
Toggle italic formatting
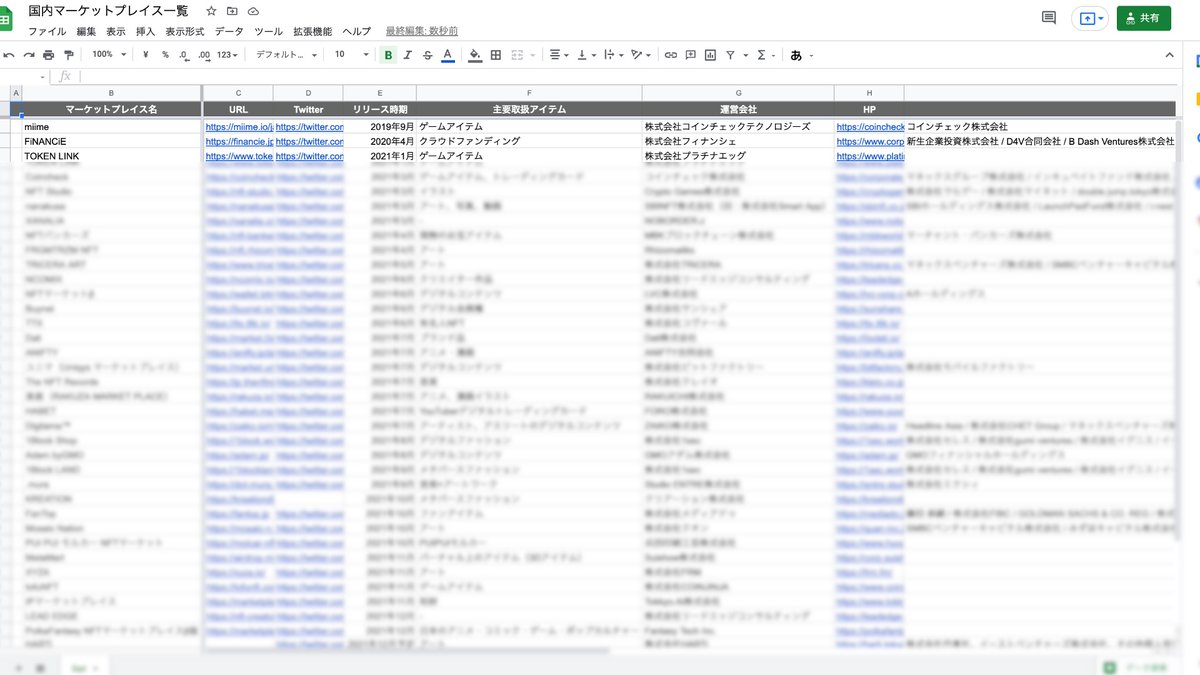pyautogui.click(x=408, y=55)
